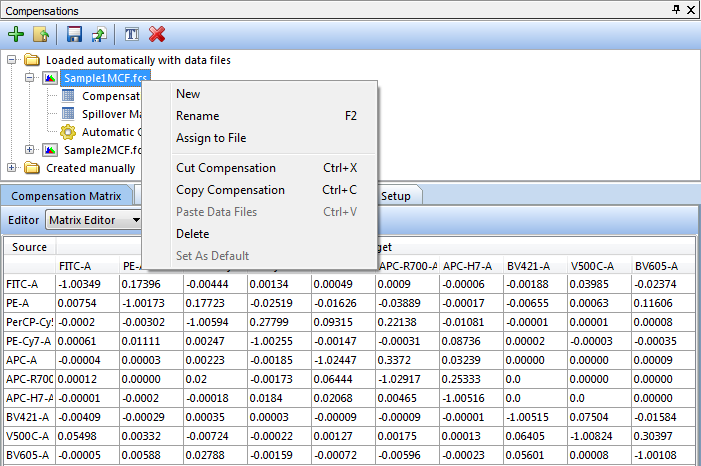Click the Spillover Matrix grid icon
Screen dimensions: 701x466
click(68, 114)
